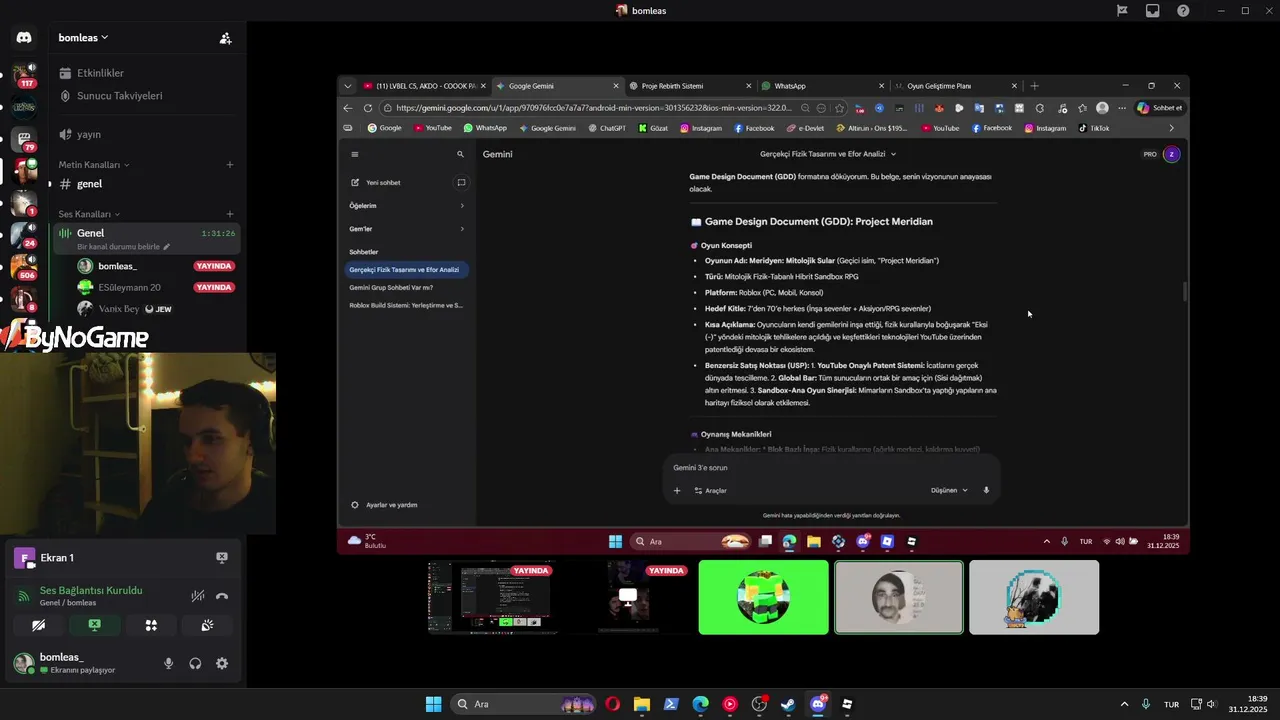Select the green Minecraft avatar participant tile
This screenshot has width=1280, height=720.
pyautogui.click(x=764, y=597)
